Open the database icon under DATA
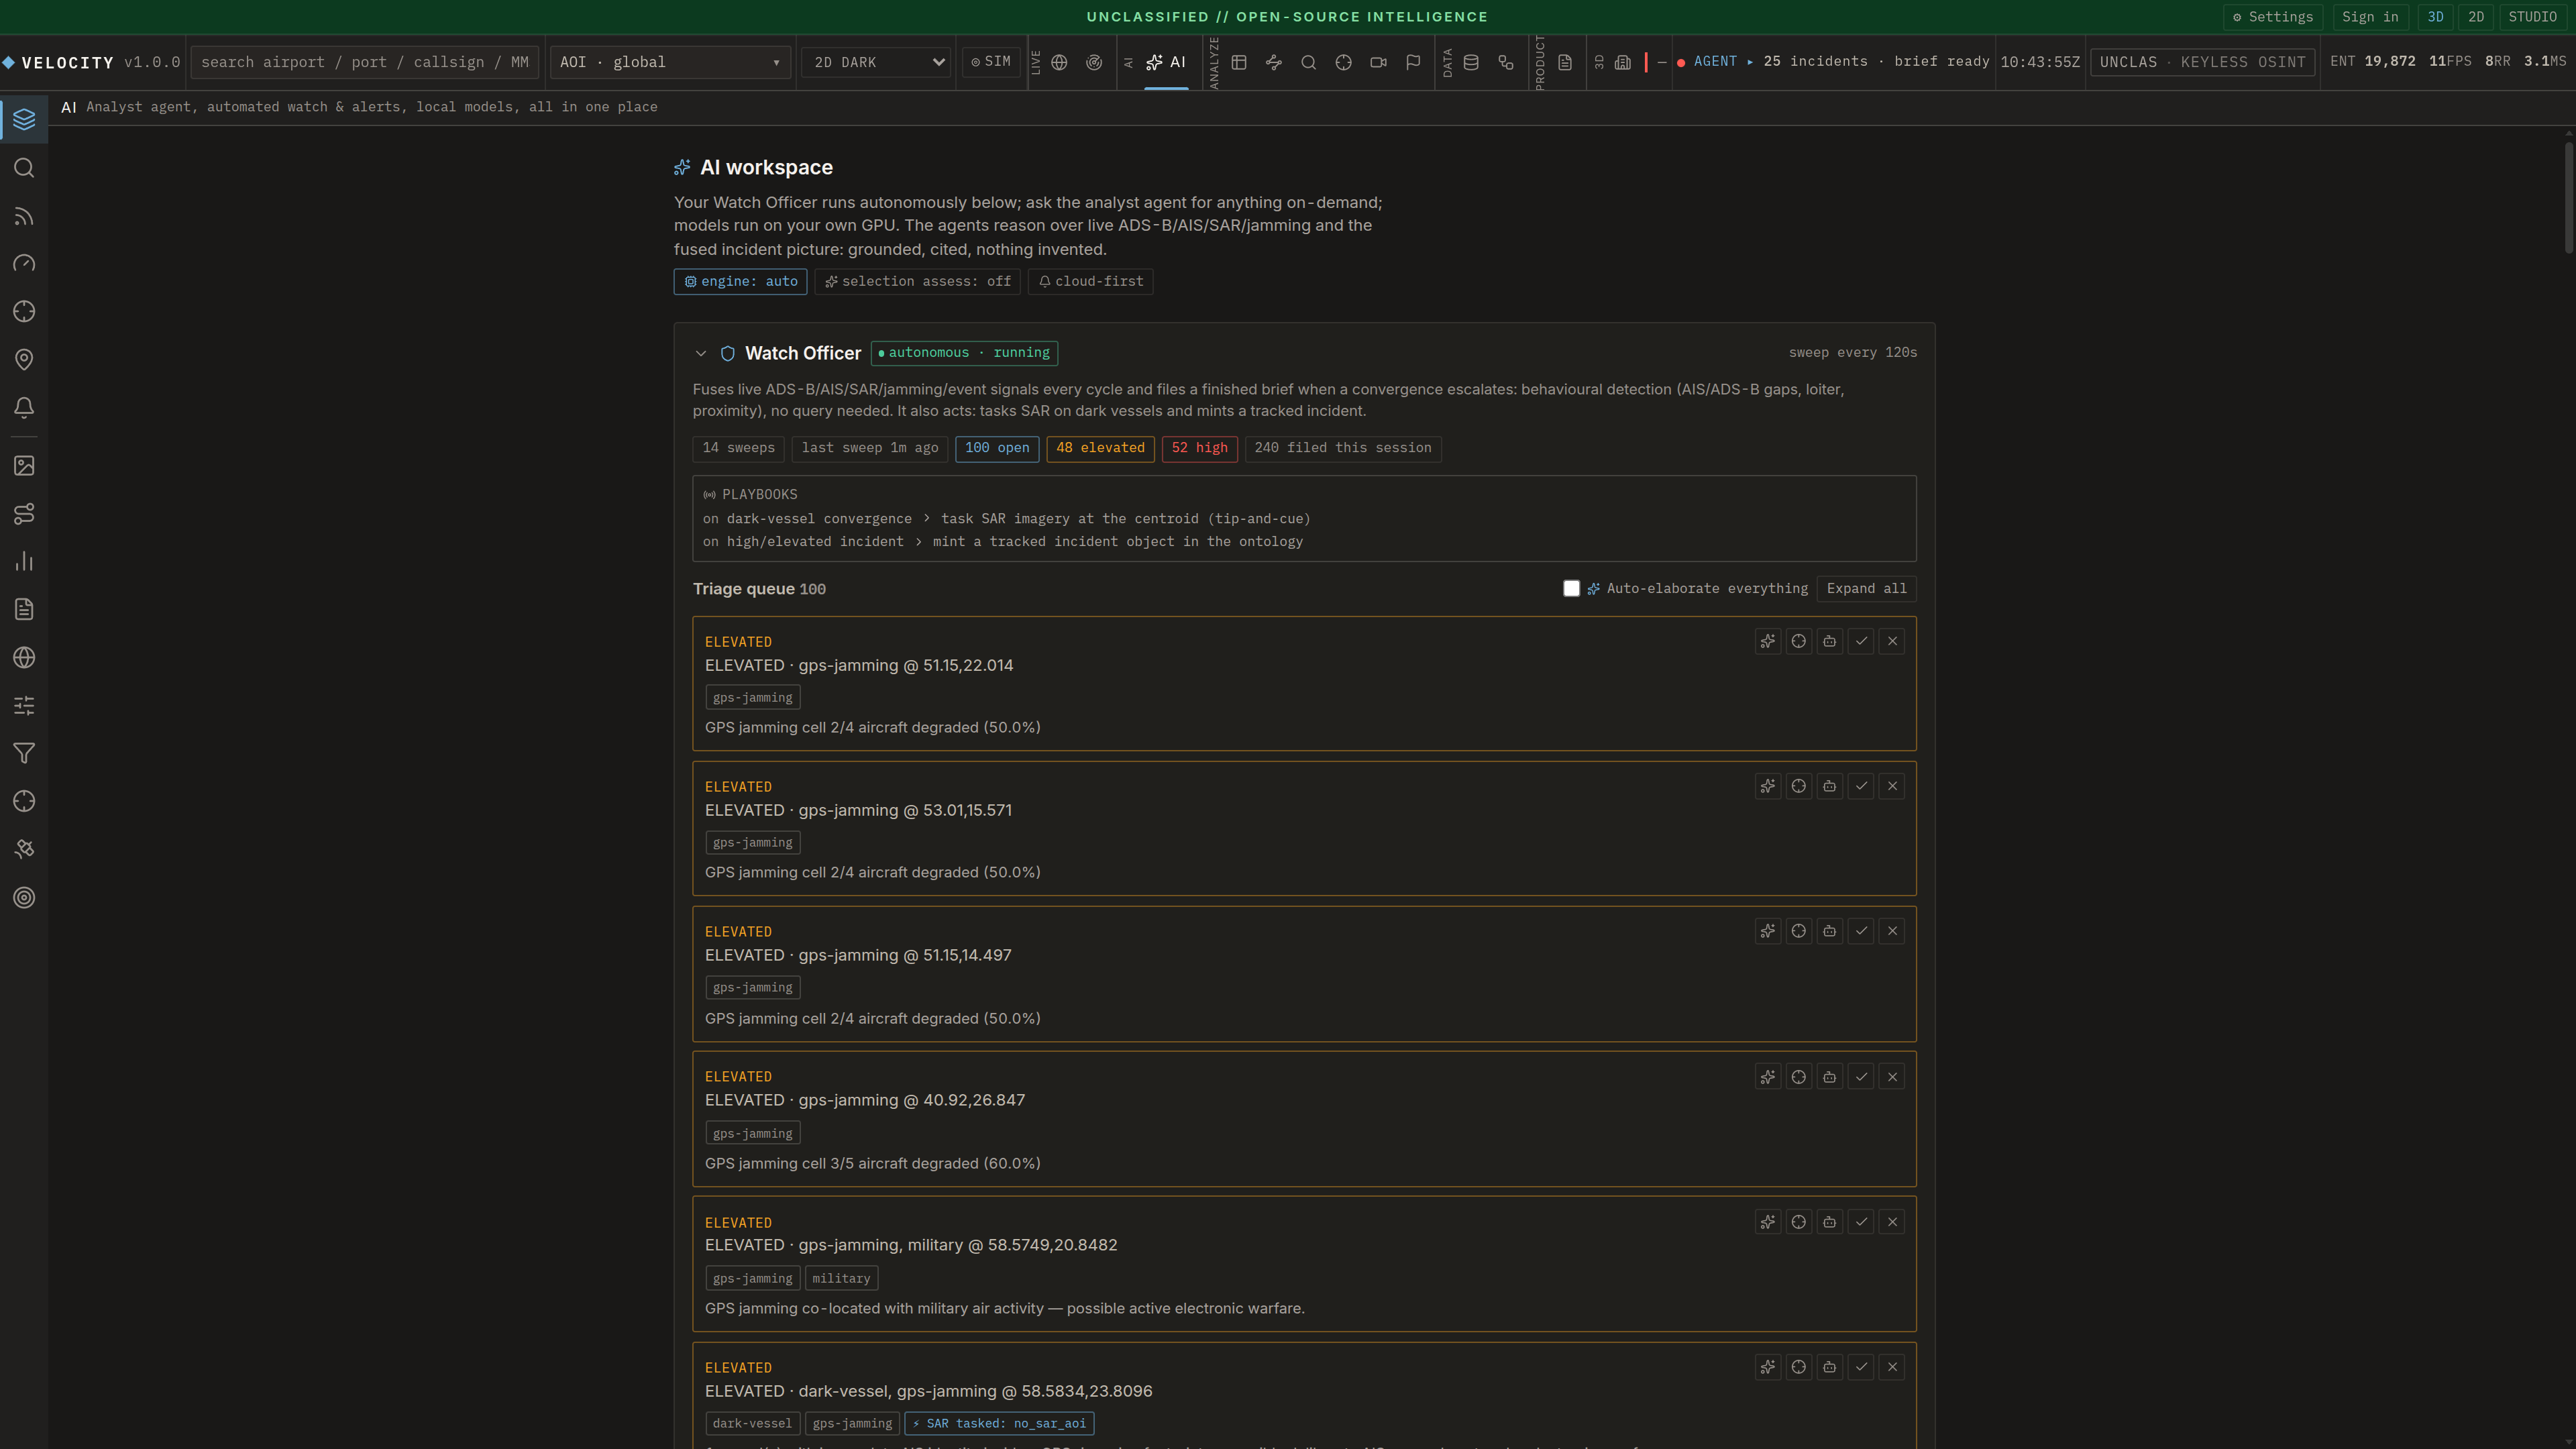2576x1449 pixels. pyautogui.click(x=1471, y=62)
